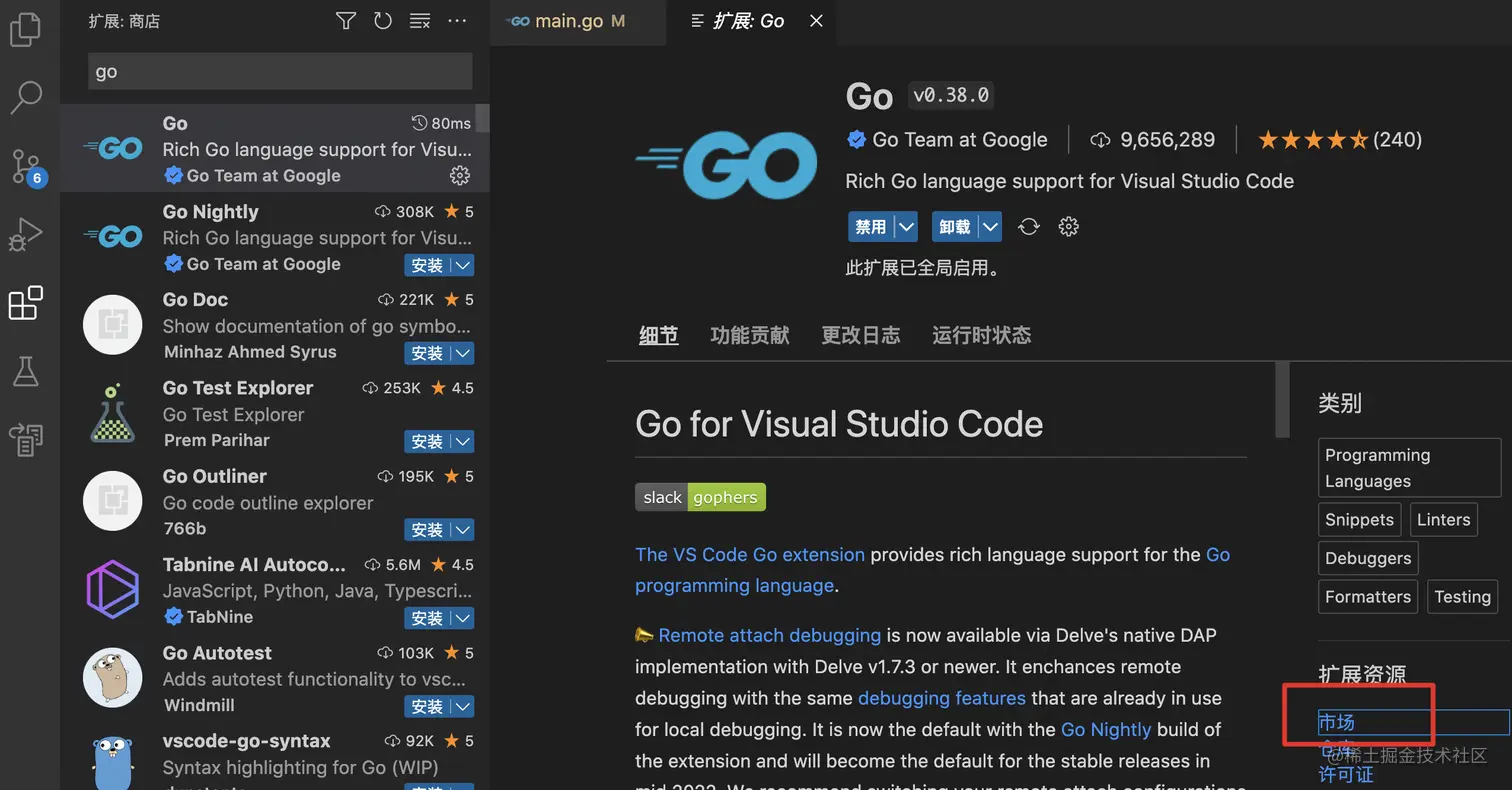Open manage gear for Go in list
1512x790 pixels.
[460, 176]
